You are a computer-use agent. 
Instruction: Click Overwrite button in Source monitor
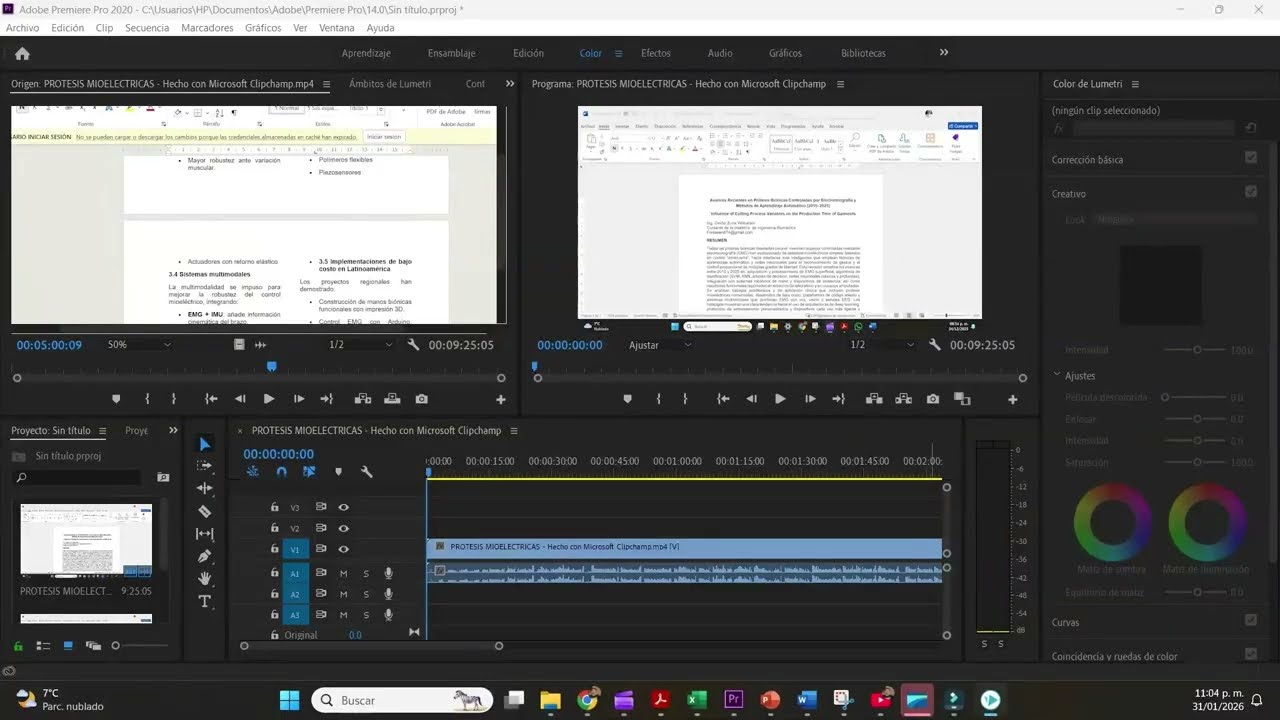tap(392, 399)
